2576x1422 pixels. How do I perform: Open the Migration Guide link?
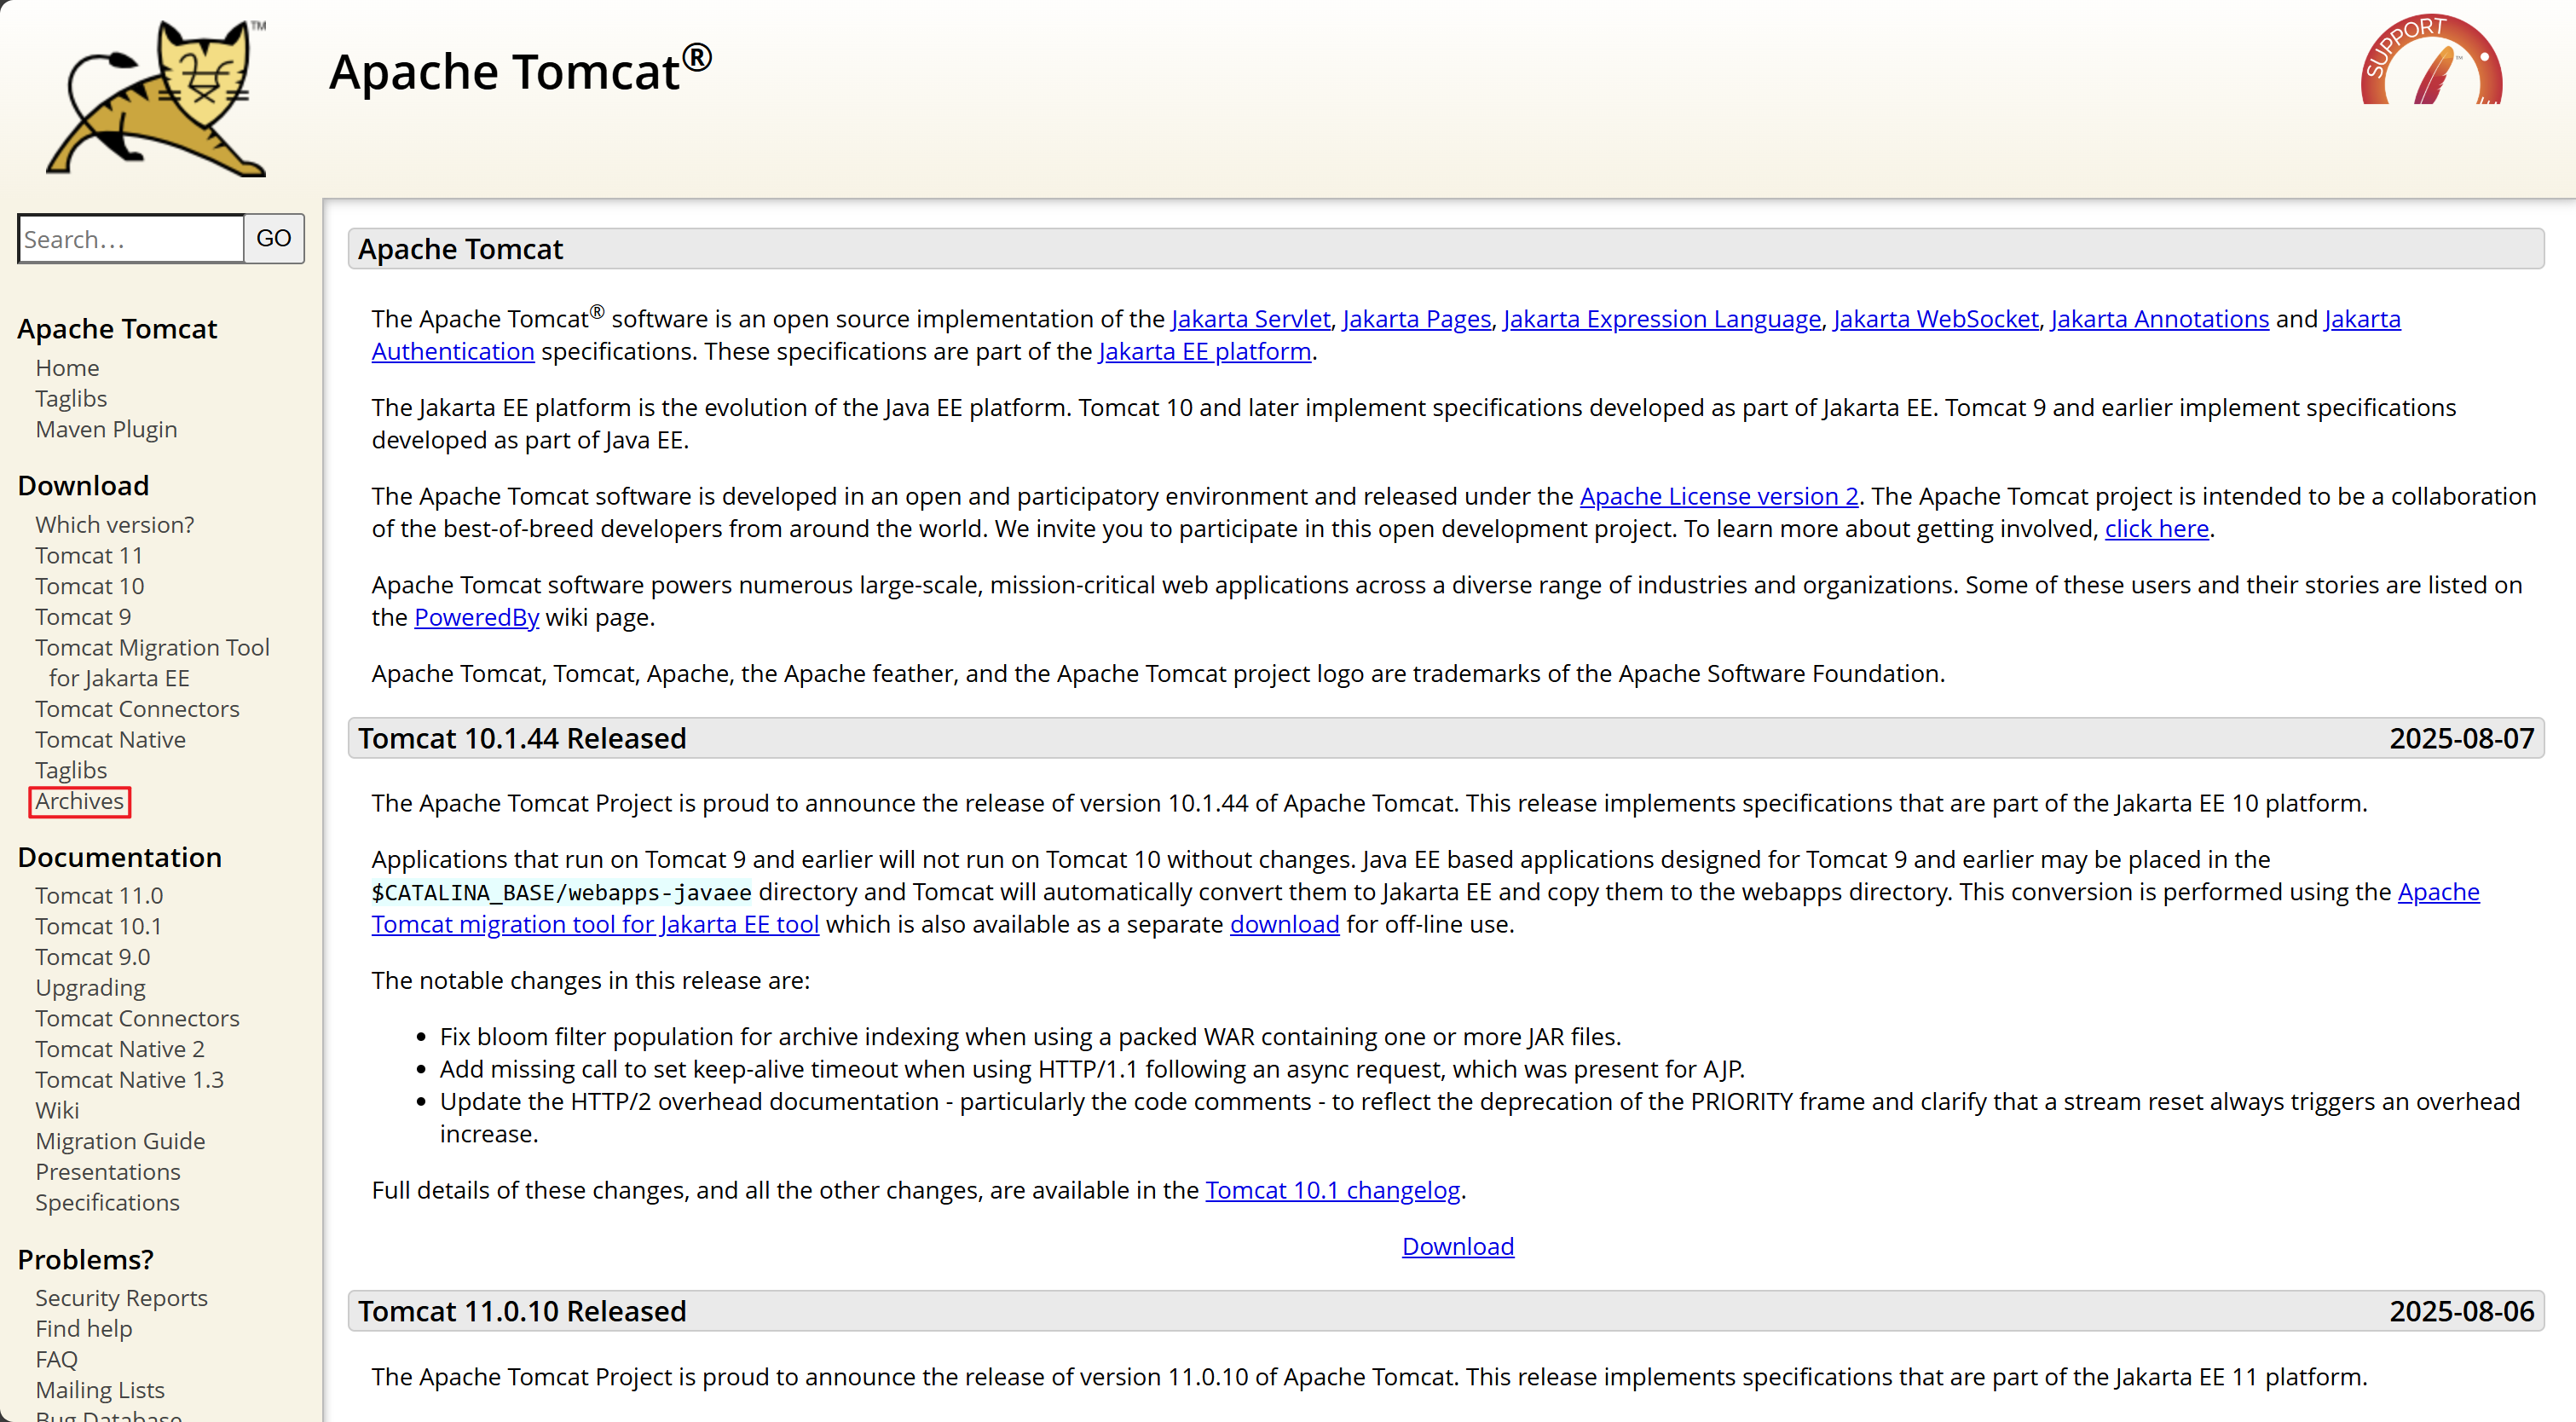[120, 1141]
